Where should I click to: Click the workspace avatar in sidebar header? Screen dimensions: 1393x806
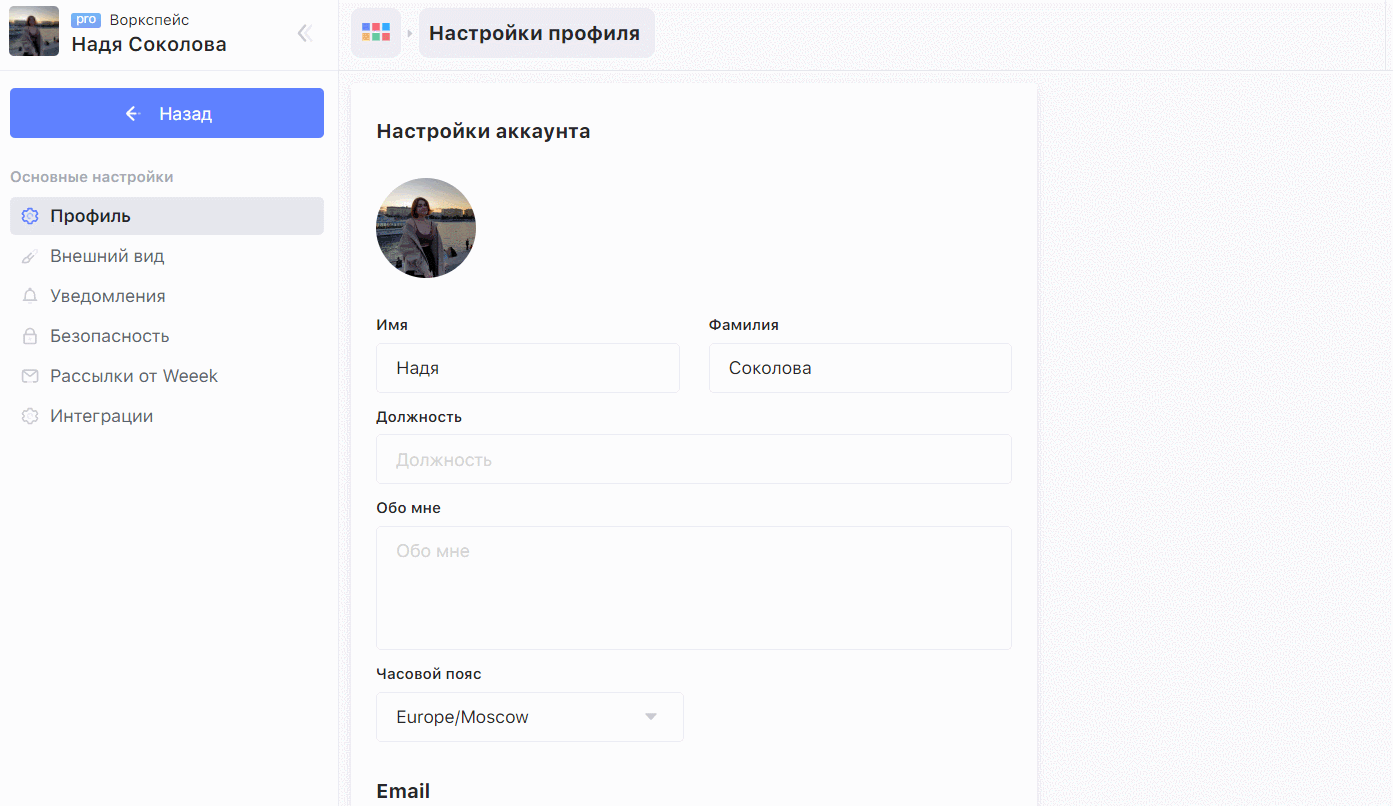34,31
